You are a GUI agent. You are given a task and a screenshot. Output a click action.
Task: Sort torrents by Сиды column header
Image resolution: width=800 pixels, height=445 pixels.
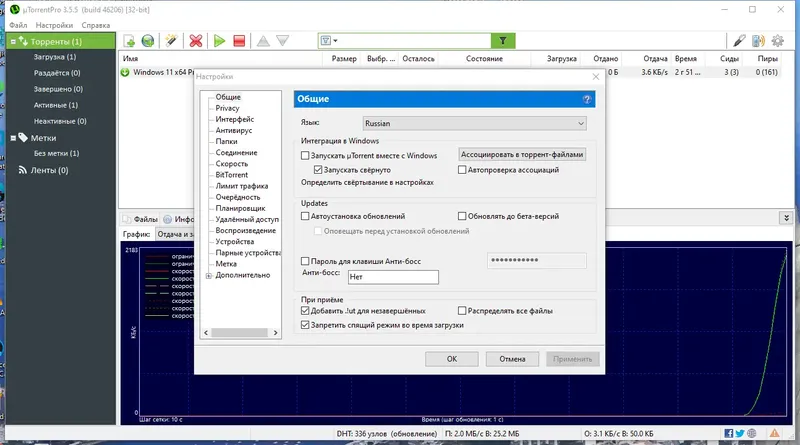pos(729,59)
